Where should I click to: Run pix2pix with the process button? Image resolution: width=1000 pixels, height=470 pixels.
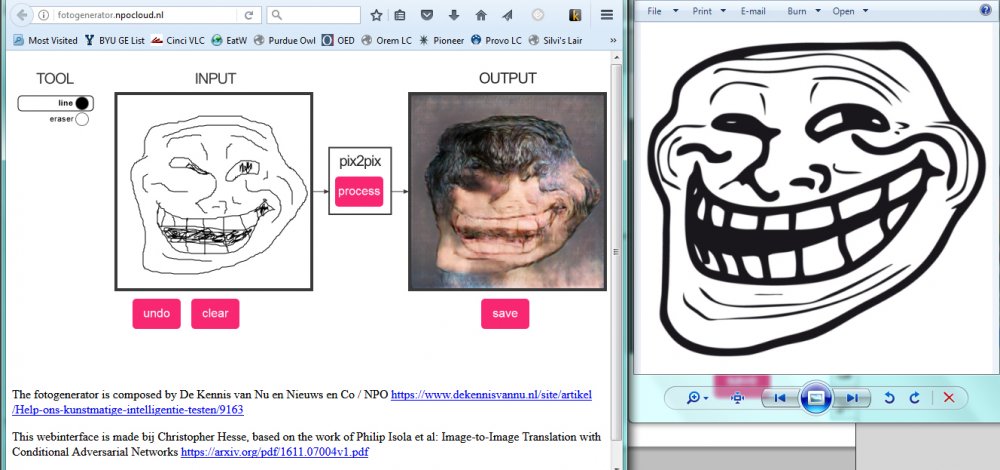[359, 191]
